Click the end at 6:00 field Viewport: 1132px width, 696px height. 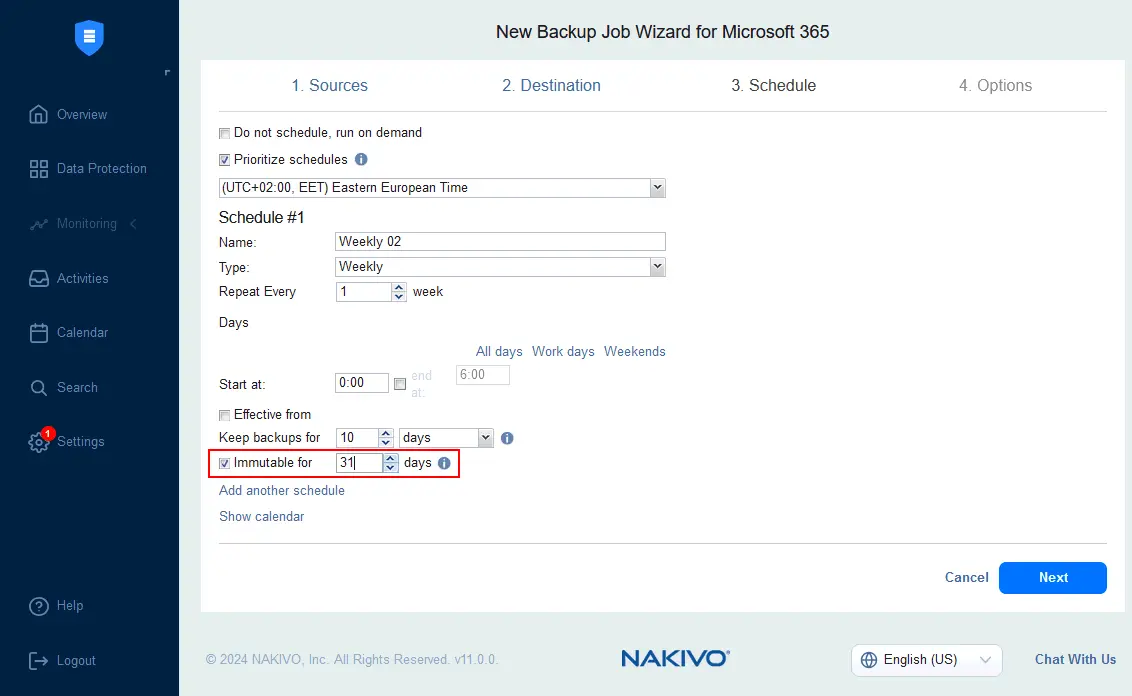pyautogui.click(x=483, y=375)
